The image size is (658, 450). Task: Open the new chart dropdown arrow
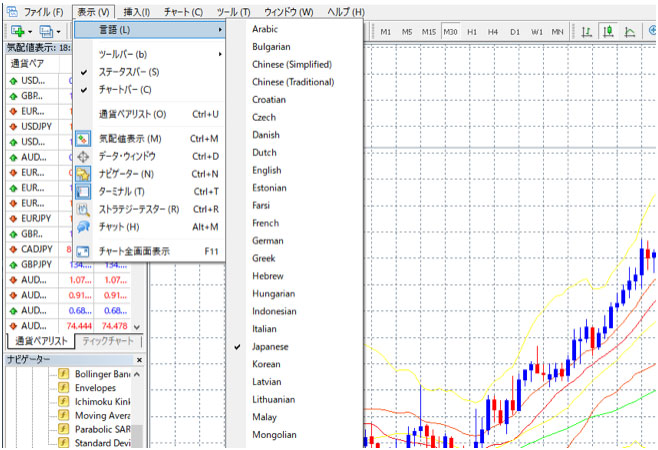tap(30, 32)
